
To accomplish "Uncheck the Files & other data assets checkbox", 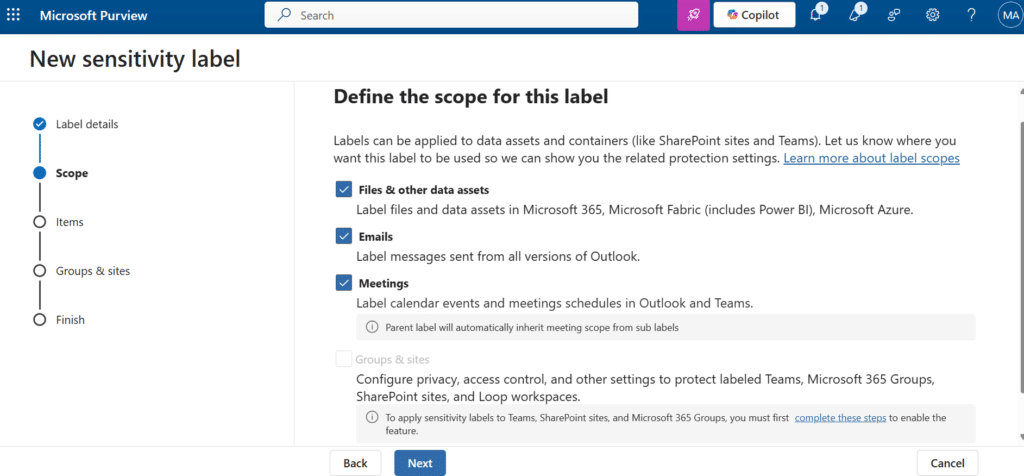I will point(344,189).
